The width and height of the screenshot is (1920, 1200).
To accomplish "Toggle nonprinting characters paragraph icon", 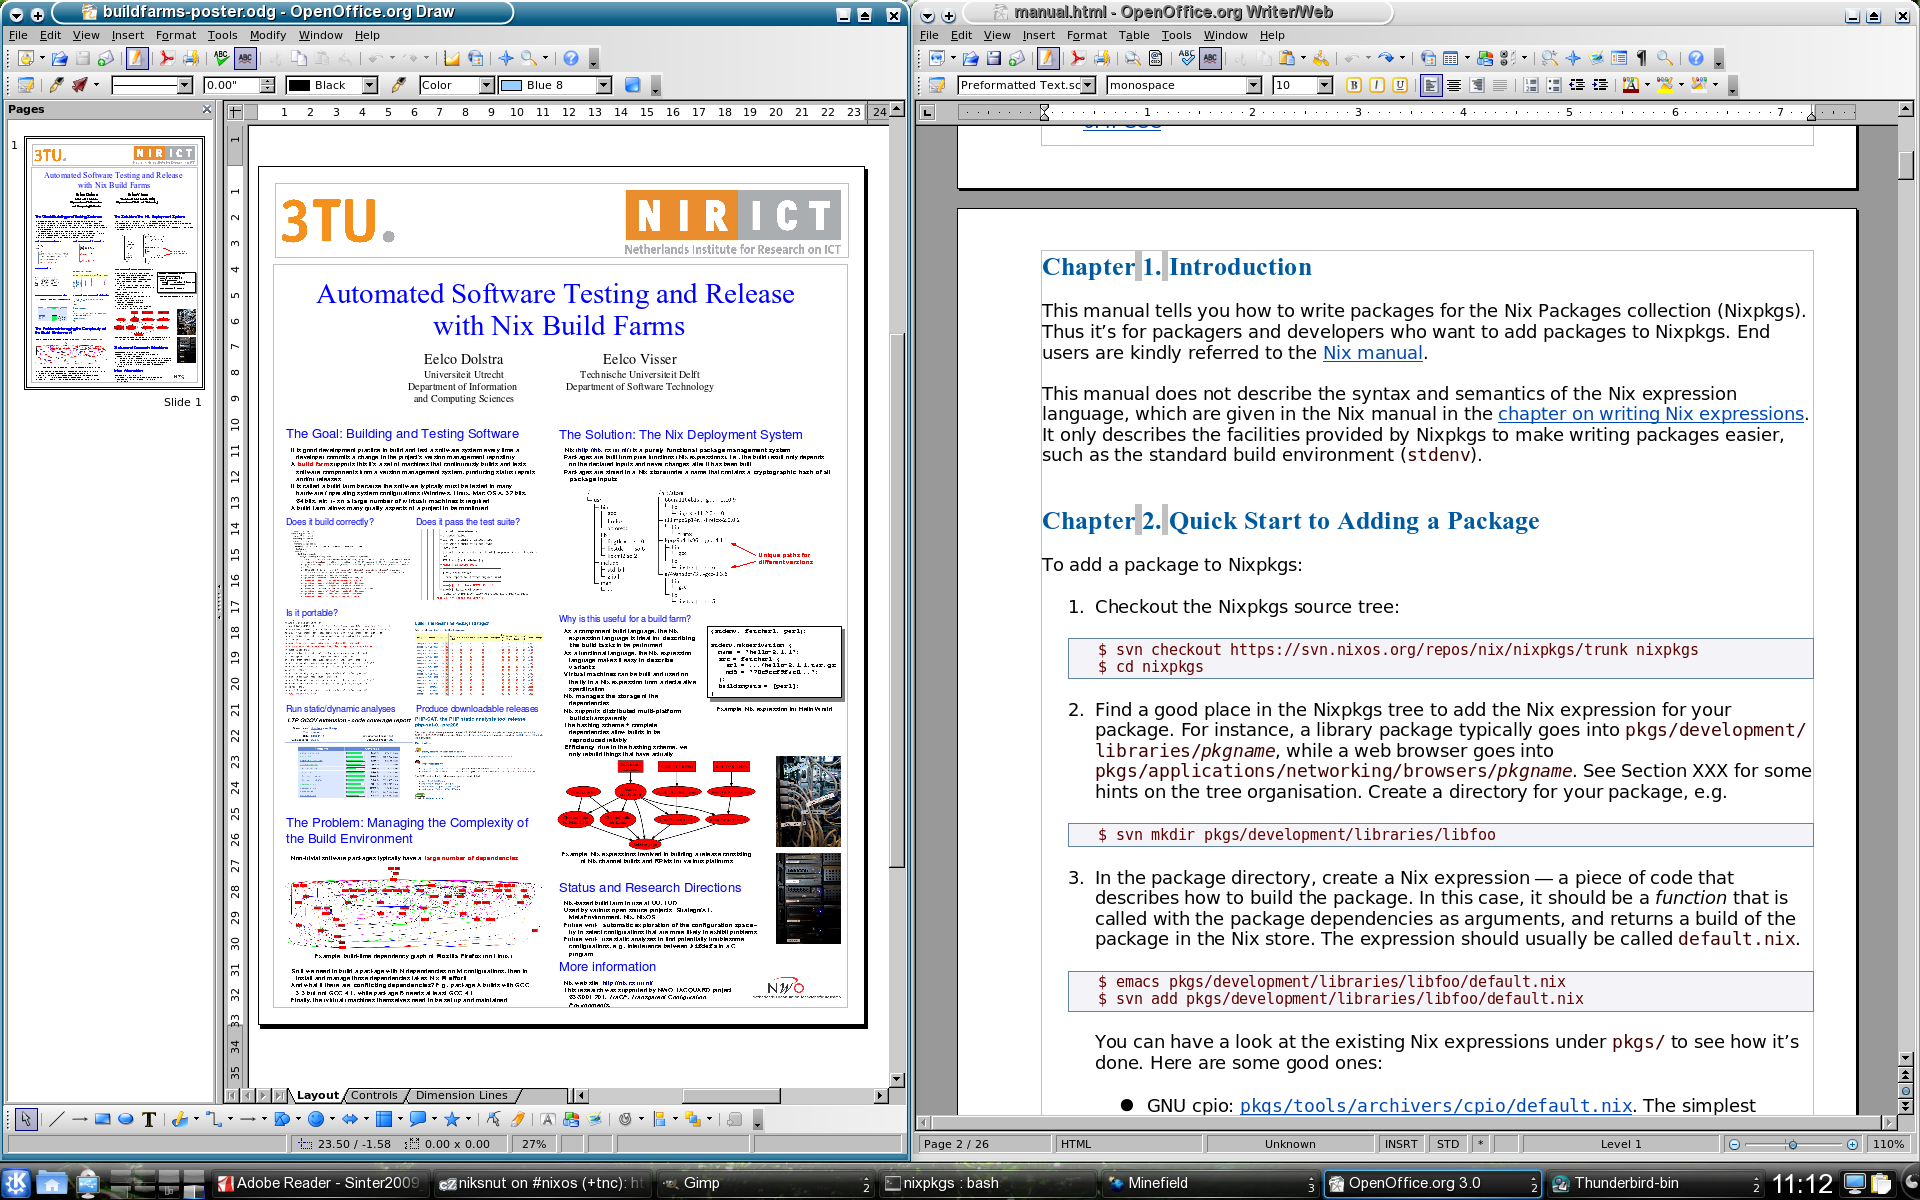I will (1641, 58).
